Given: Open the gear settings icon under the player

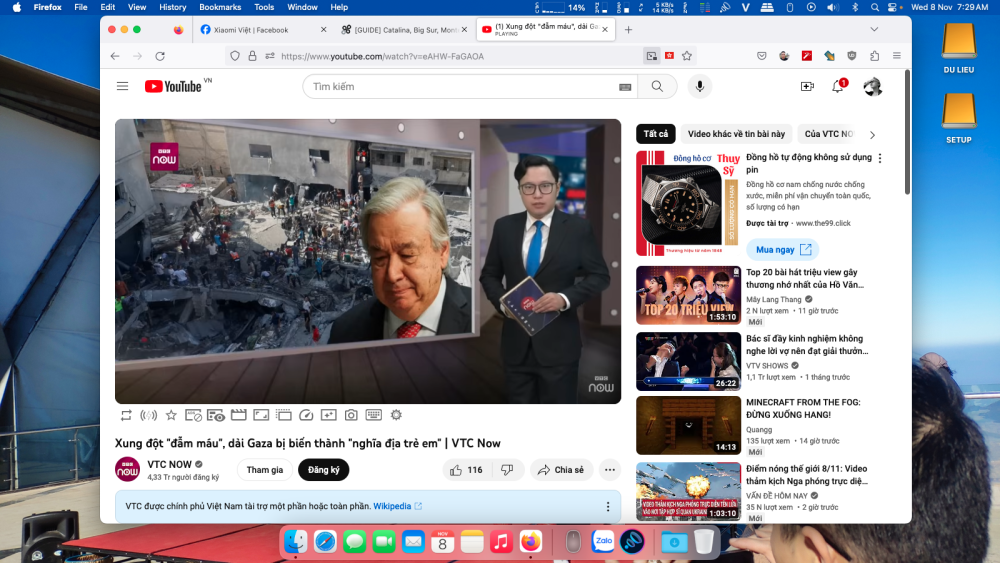Looking at the screenshot, I should tap(396, 415).
